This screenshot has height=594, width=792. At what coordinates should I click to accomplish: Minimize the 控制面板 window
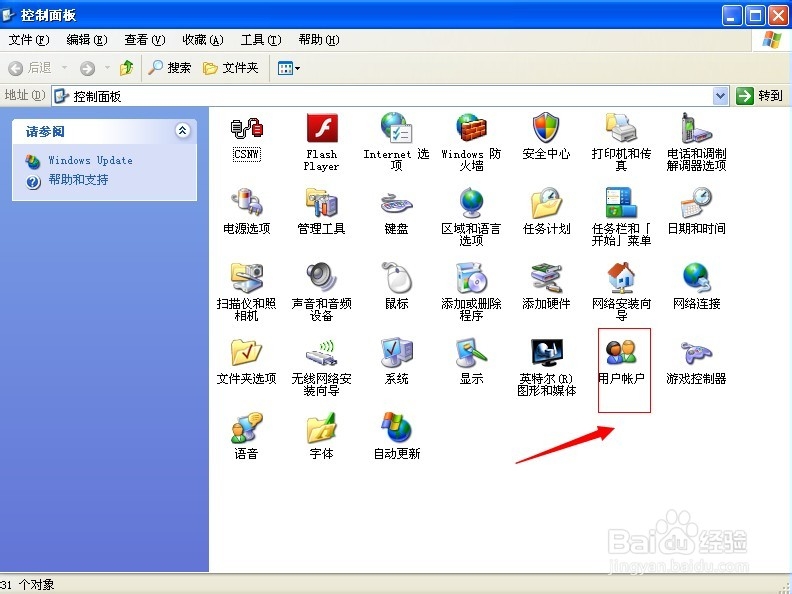click(x=732, y=16)
